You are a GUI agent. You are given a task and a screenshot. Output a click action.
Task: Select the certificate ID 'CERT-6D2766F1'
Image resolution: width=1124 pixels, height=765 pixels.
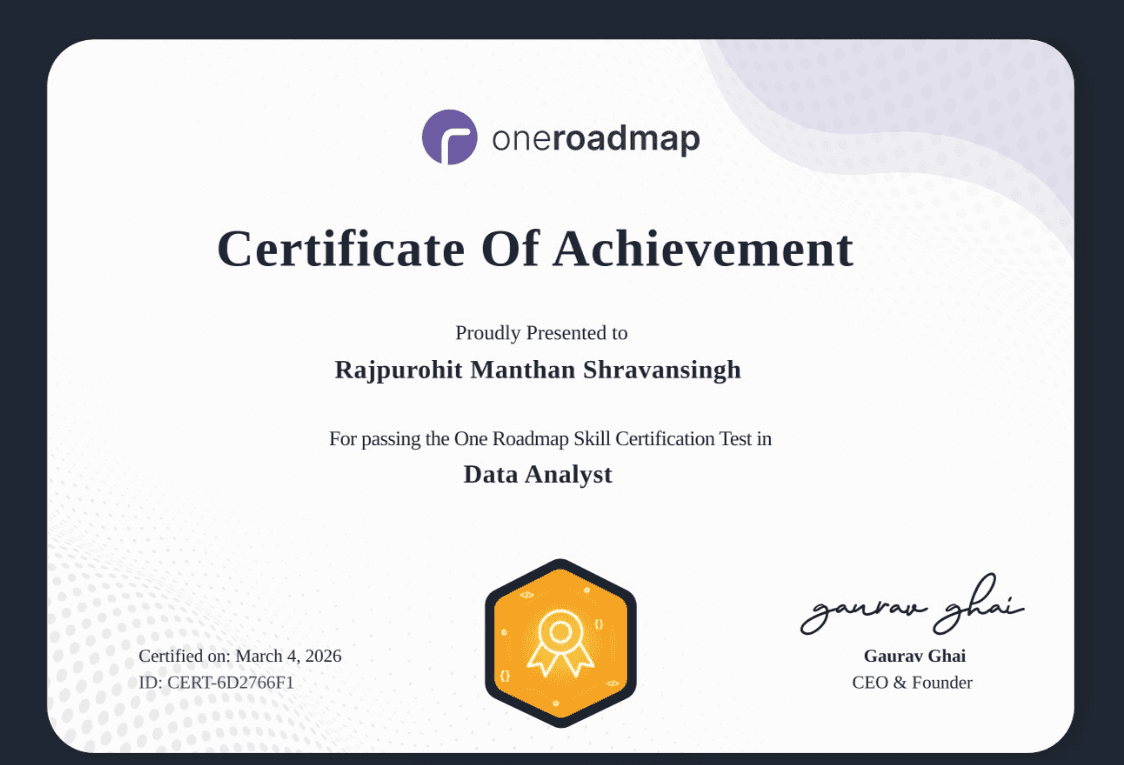pyautogui.click(x=230, y=683)
